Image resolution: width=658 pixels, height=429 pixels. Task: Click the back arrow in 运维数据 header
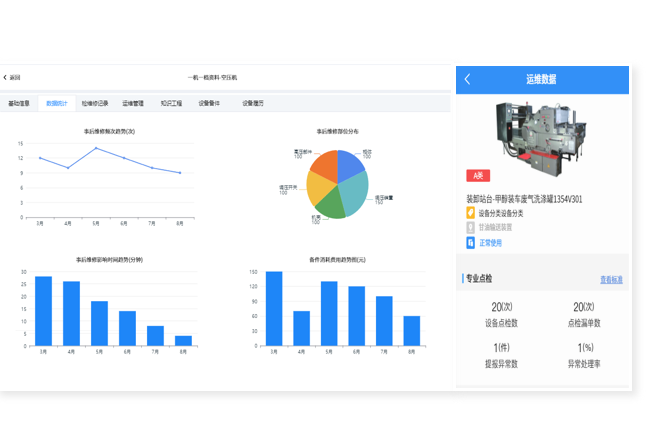click(x=467, y=79)
